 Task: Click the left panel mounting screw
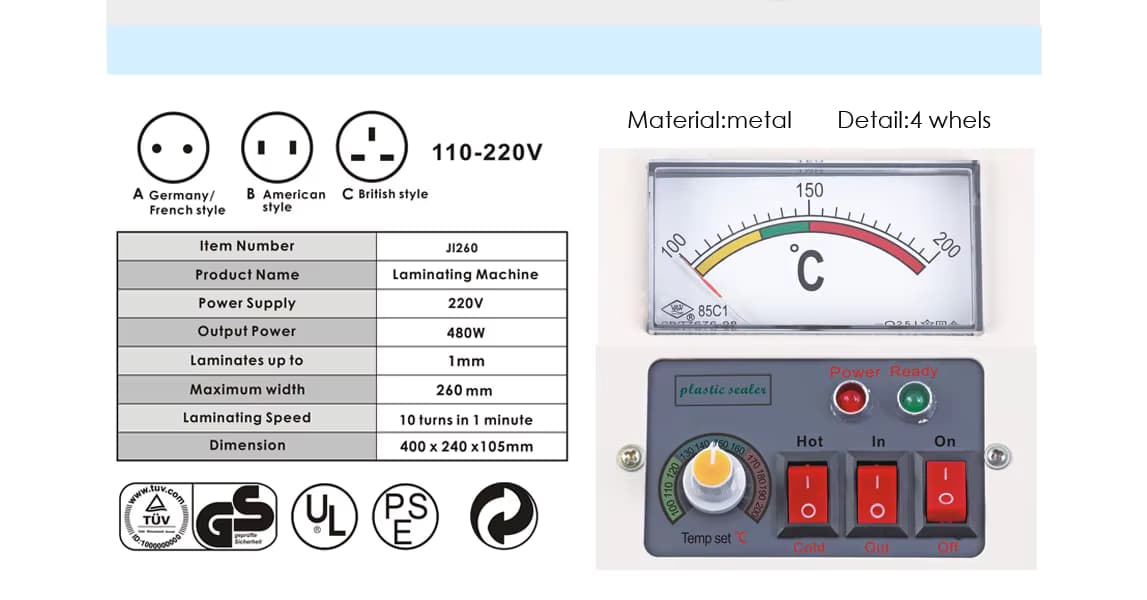pyautogui.click(x=630, y=457)
